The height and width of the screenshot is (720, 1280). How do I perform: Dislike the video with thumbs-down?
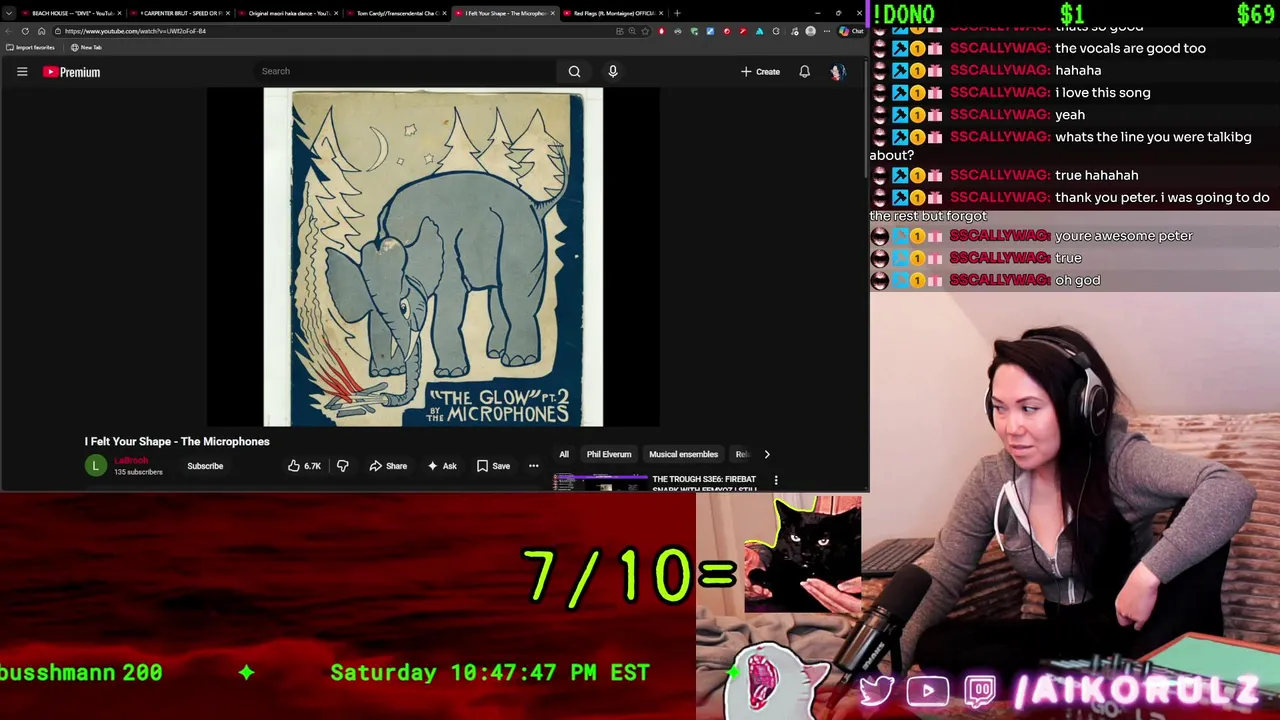[342, 466]
